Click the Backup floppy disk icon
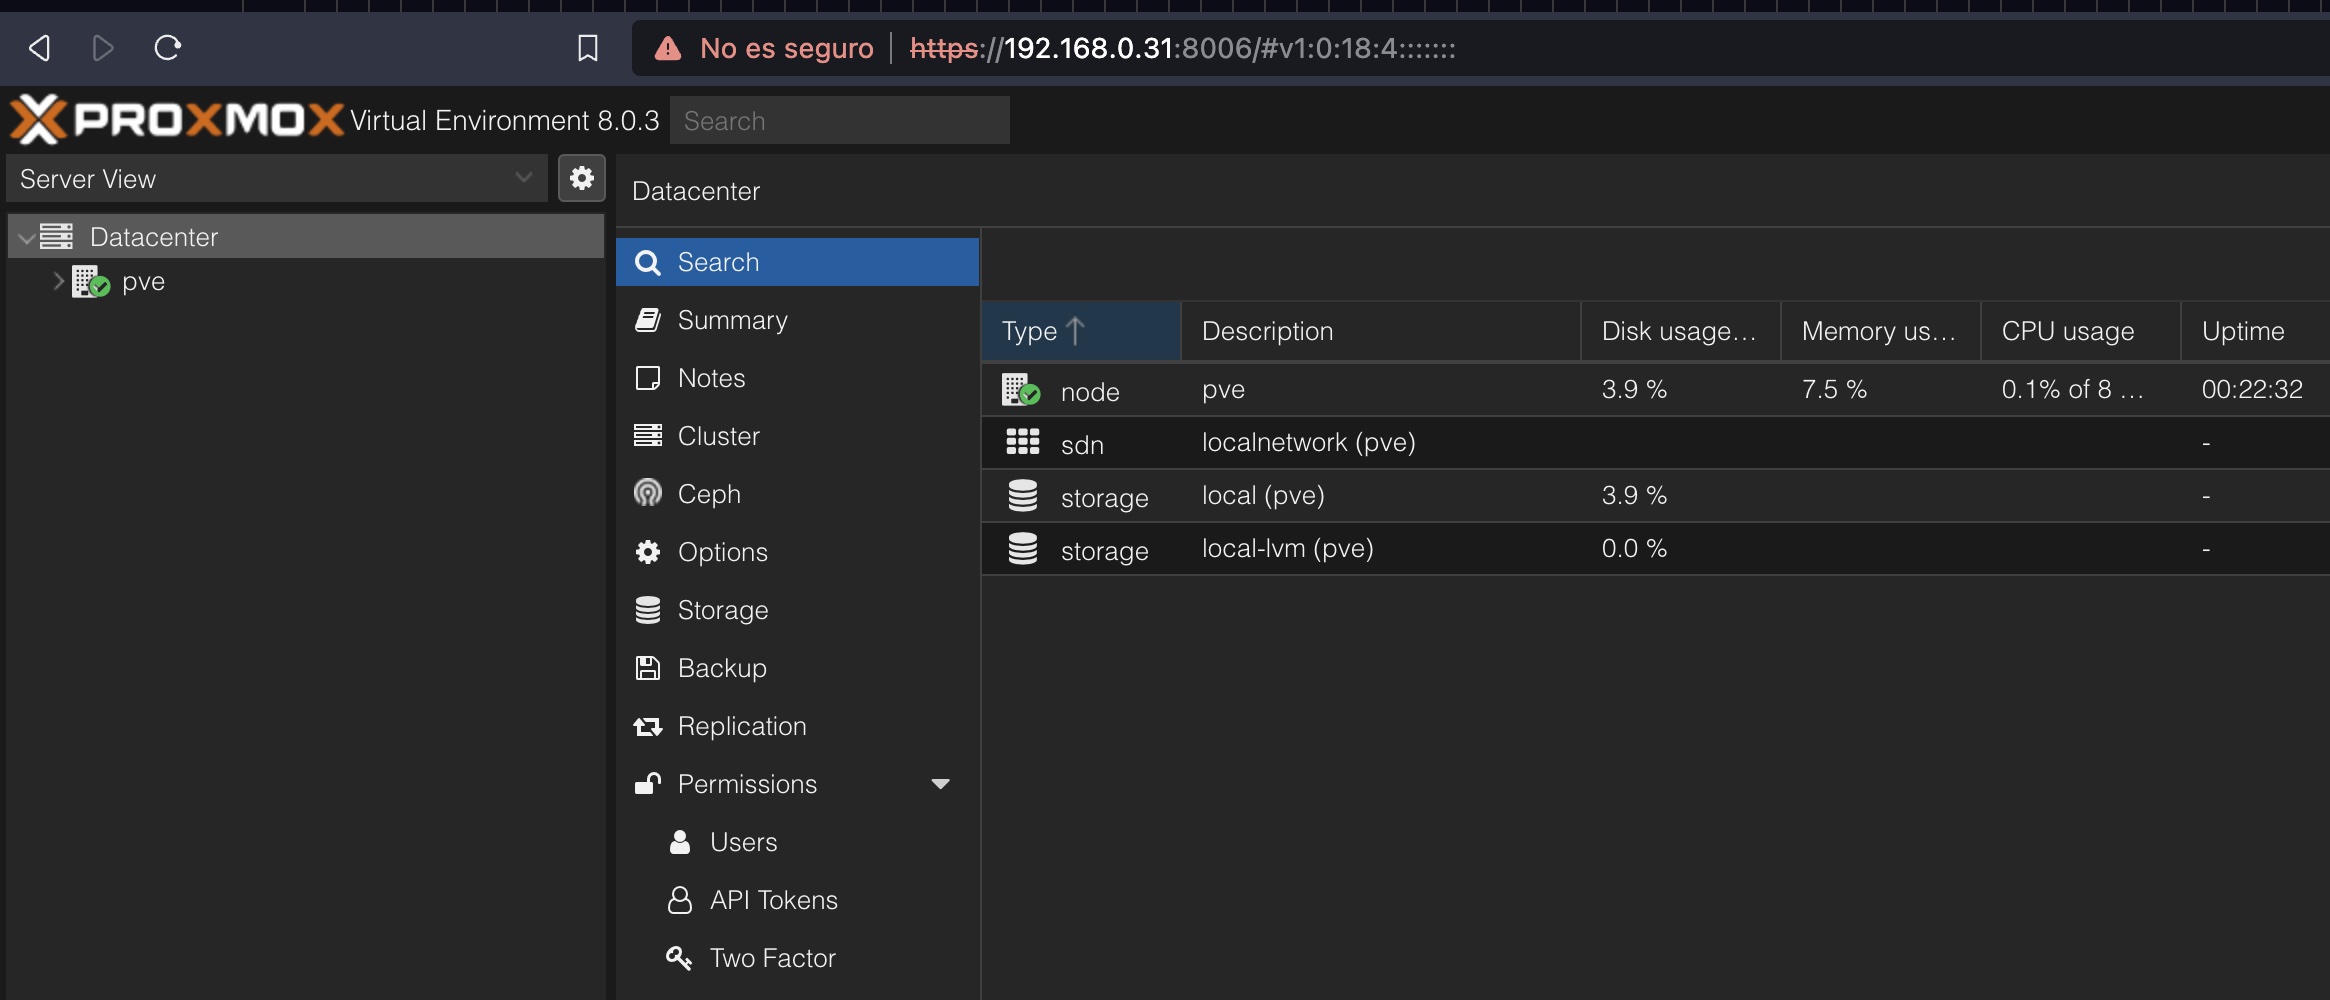The height and width of the screenshot is (1000, 2330). point(648,668)
